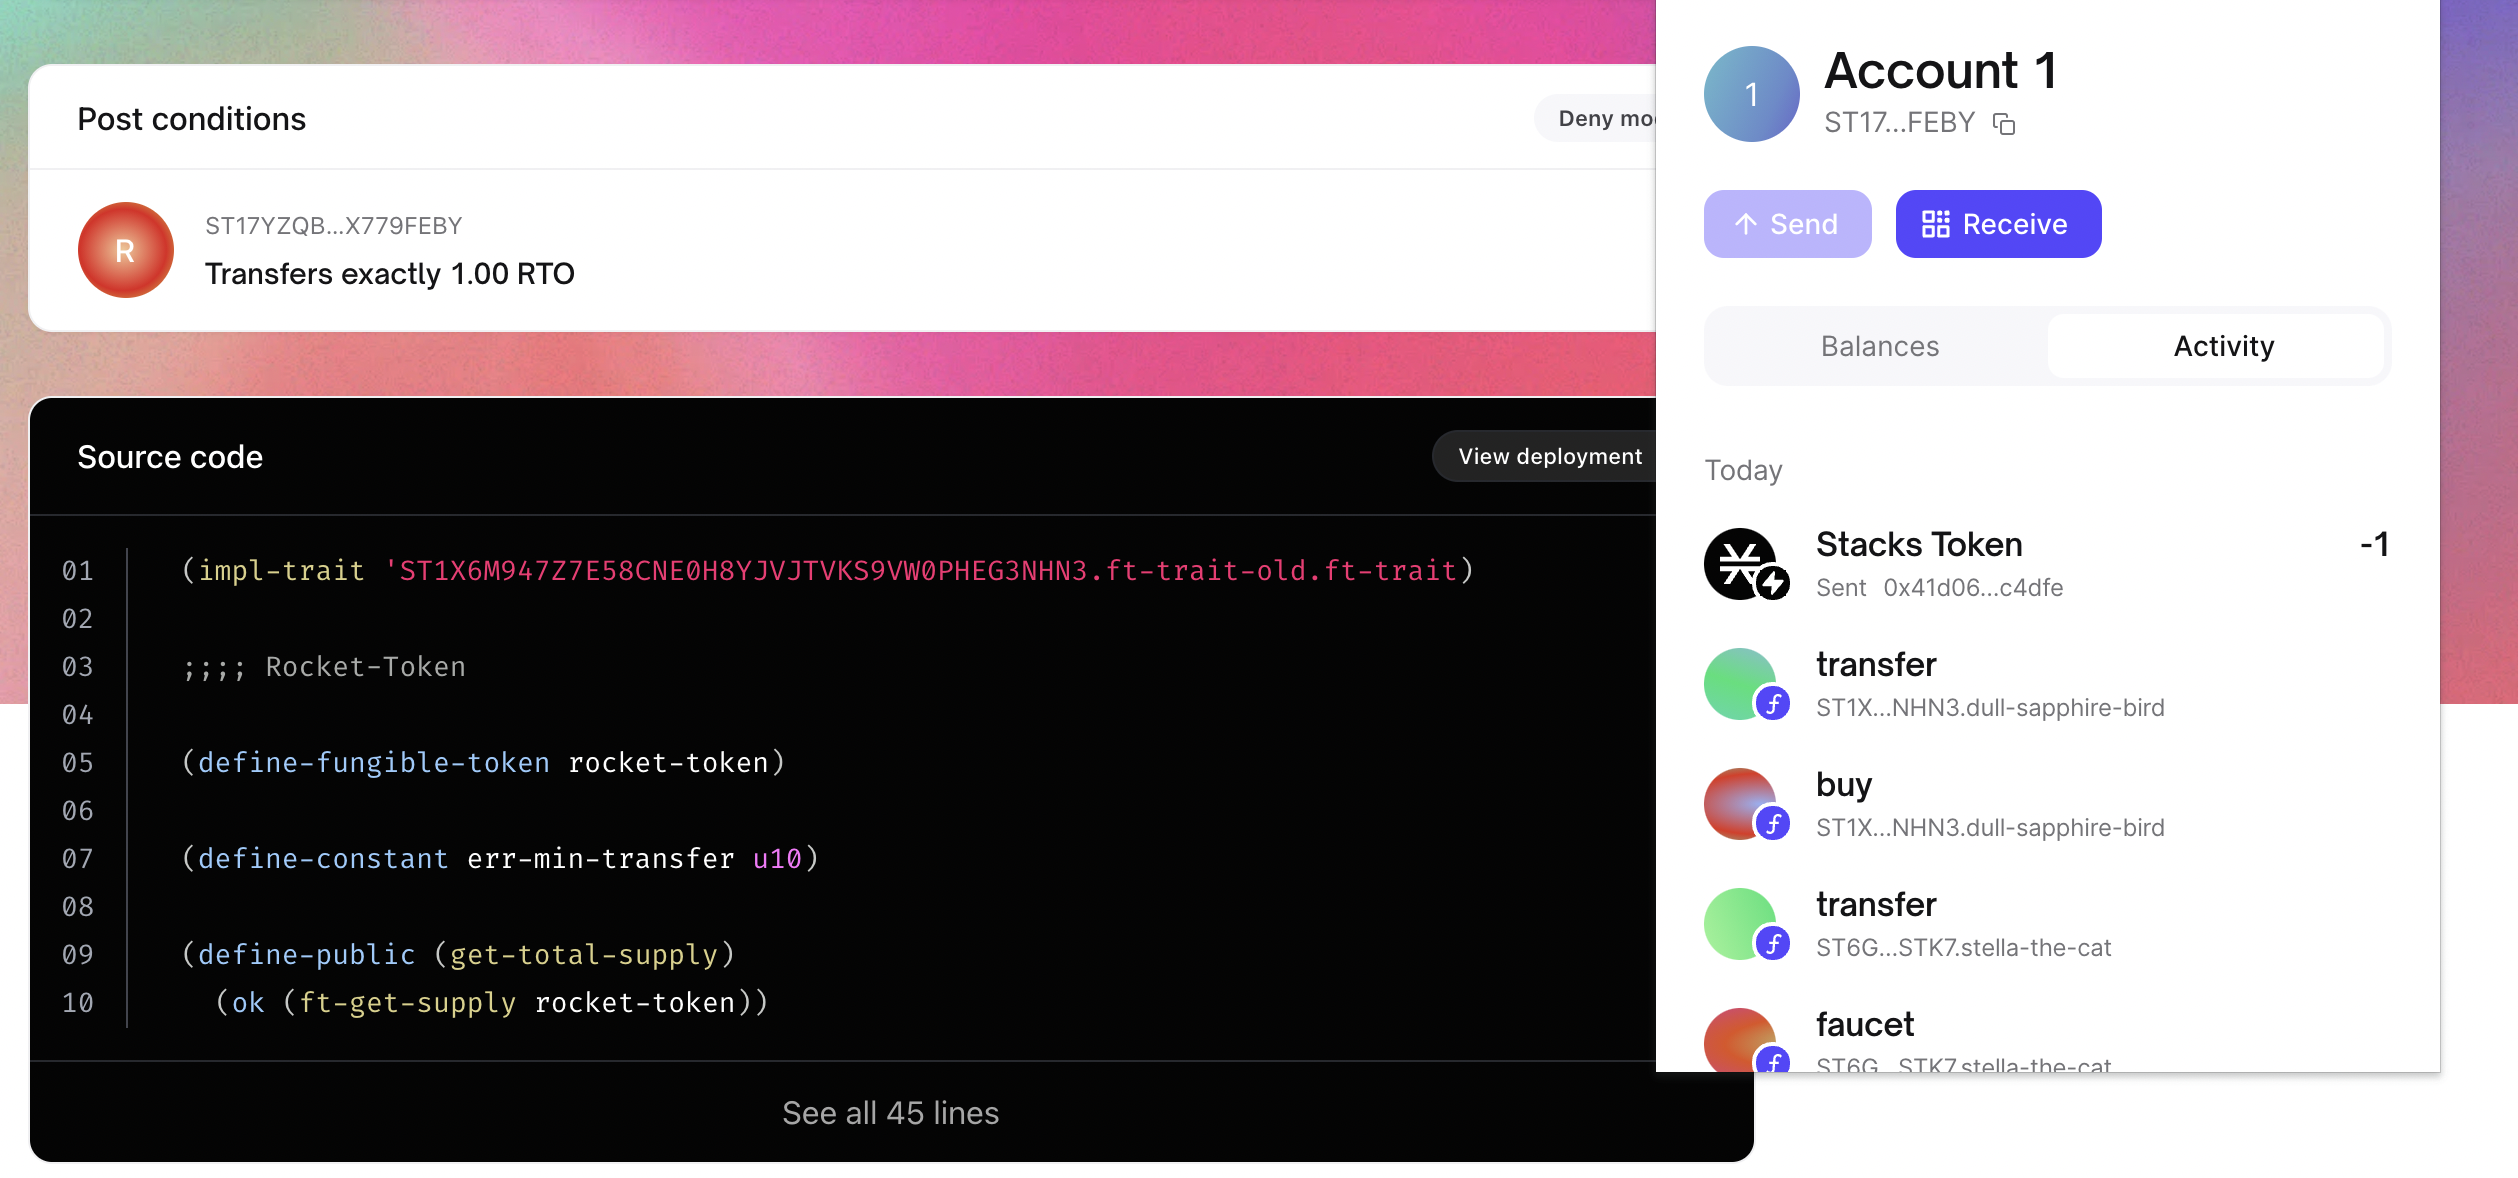Viewport: 2518px width, 1178px height.
Task: Click the function badge on dull-sapphire-bird transfer
Action: point(1772,704)
